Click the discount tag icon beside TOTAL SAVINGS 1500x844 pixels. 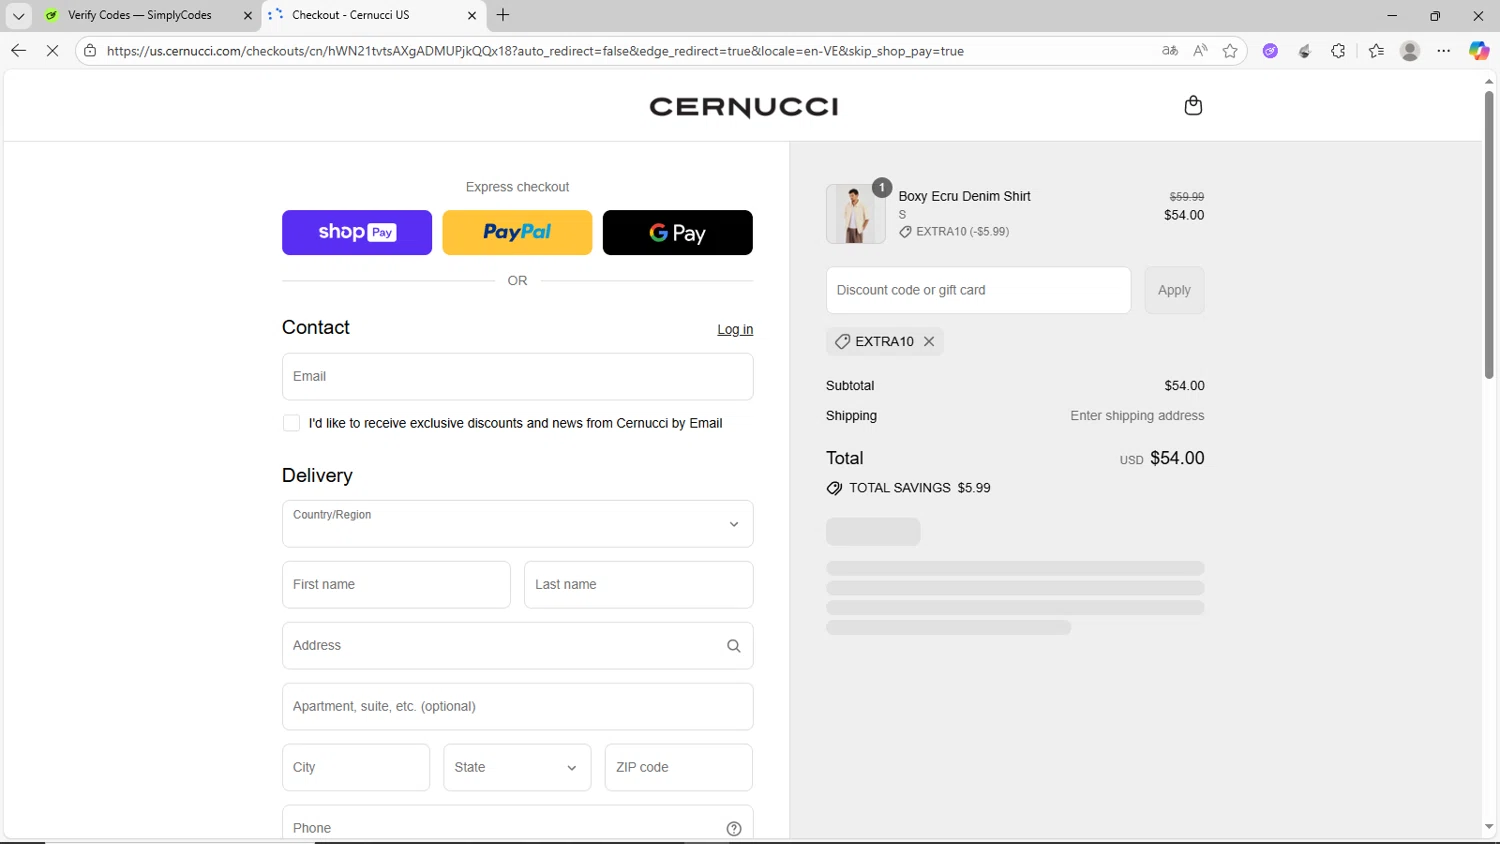pos(834,488)
